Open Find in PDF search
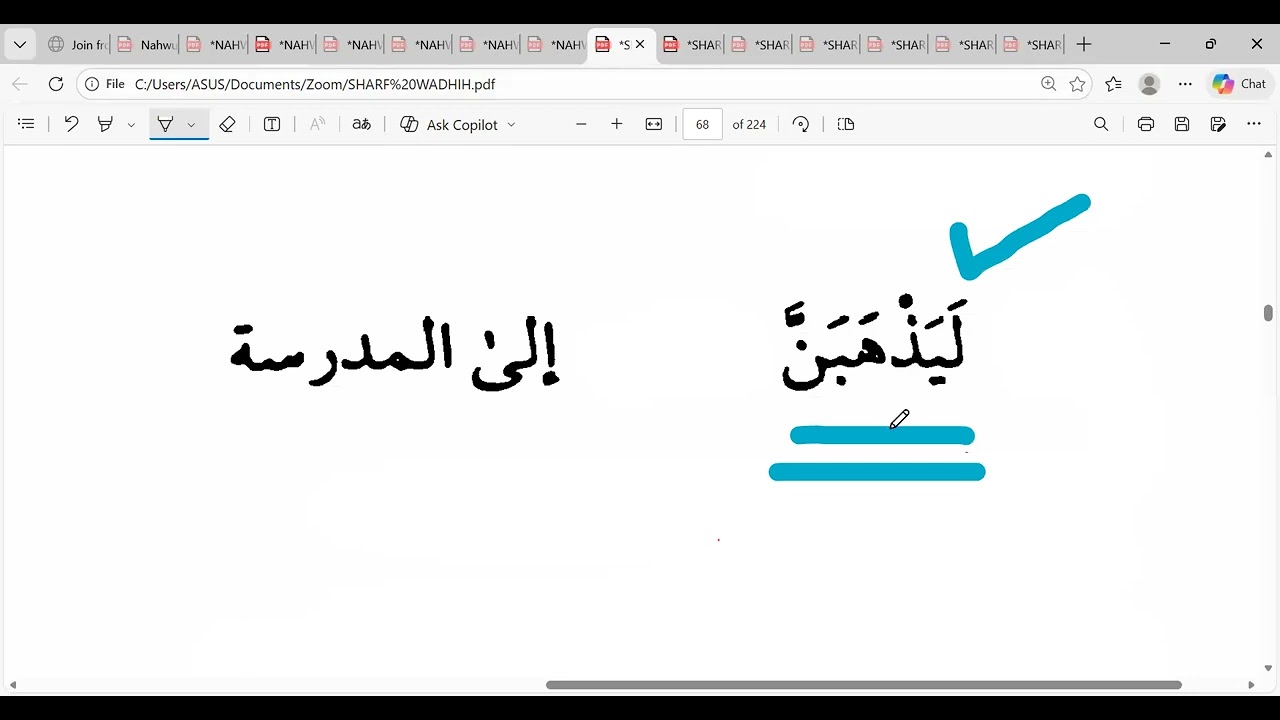The width and height of the screenshot is (1280, 720). click(1101, 124)
